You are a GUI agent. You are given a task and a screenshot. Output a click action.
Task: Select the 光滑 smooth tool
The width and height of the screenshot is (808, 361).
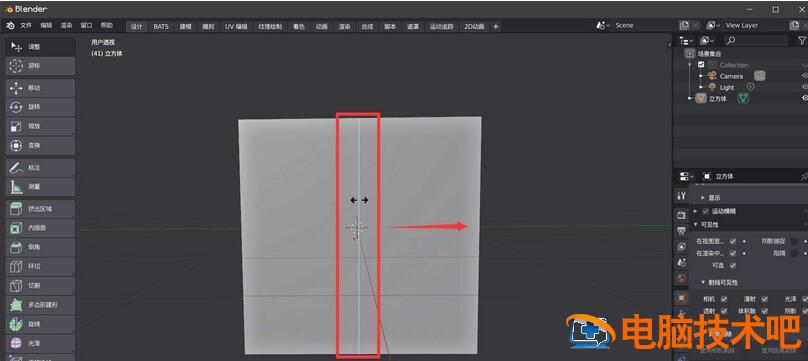(40, 343)
